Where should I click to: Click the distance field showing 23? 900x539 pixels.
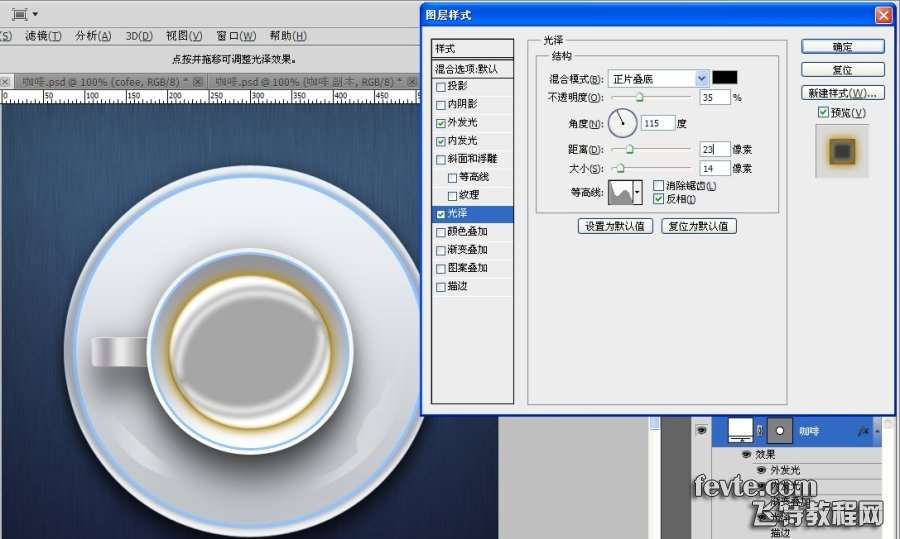715,149
